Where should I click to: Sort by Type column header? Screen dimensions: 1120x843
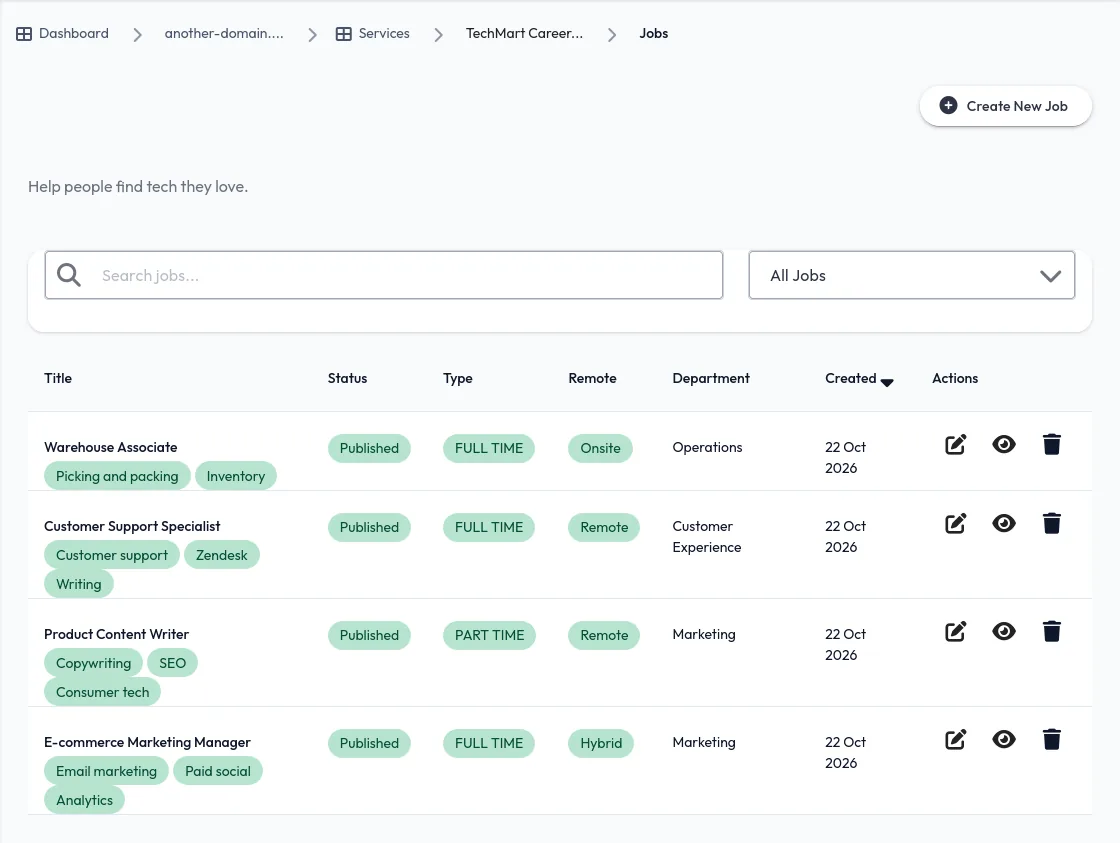[458, 379]
